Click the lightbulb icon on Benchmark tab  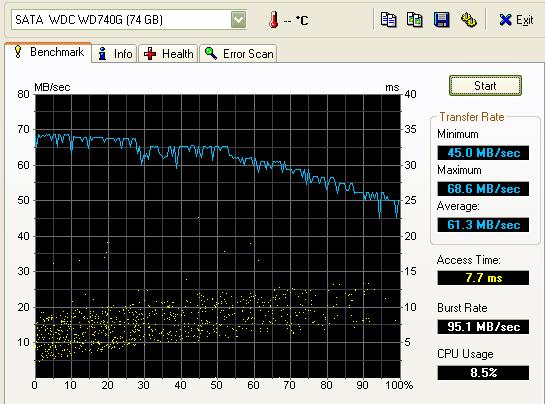coord(18,52)
